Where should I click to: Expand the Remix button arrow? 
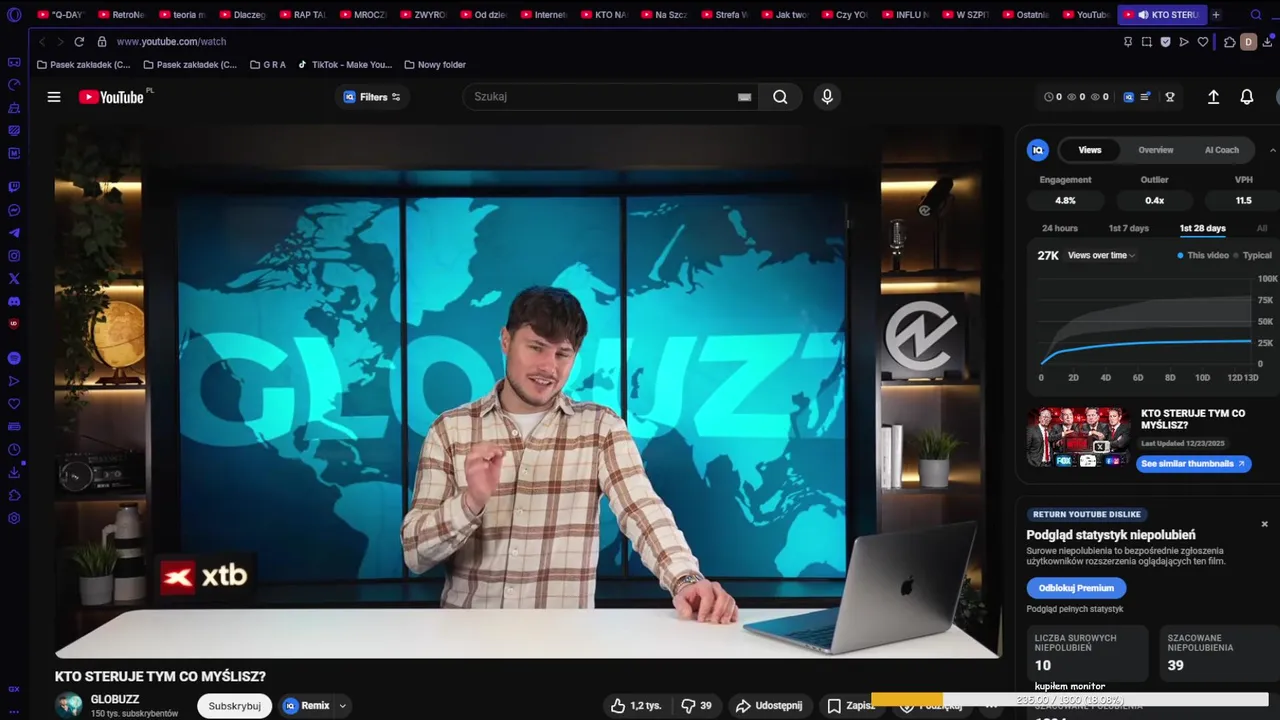(x=342, y=706)
